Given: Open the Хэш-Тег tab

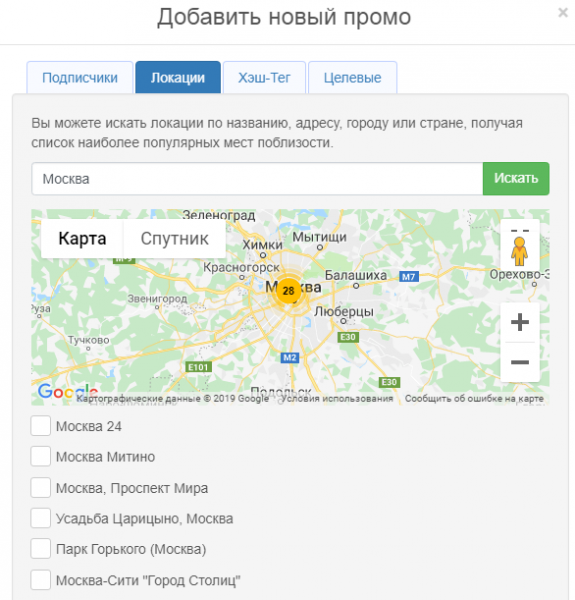Looking at the screenshot, I should click(264, 78).
